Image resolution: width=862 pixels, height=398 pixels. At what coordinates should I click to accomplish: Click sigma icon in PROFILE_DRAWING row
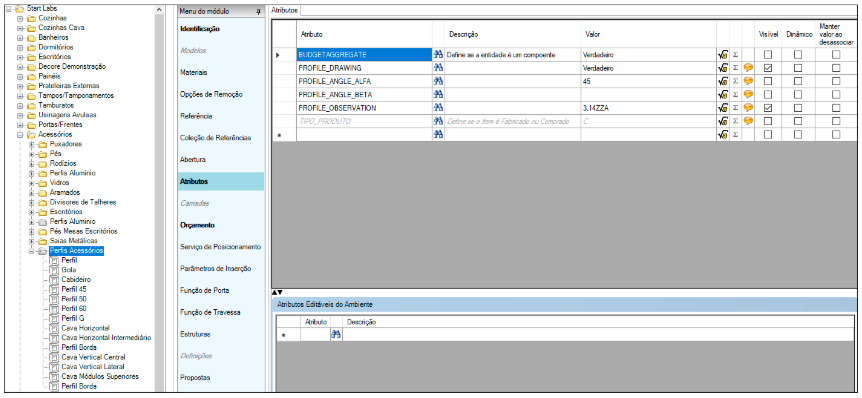735,68
